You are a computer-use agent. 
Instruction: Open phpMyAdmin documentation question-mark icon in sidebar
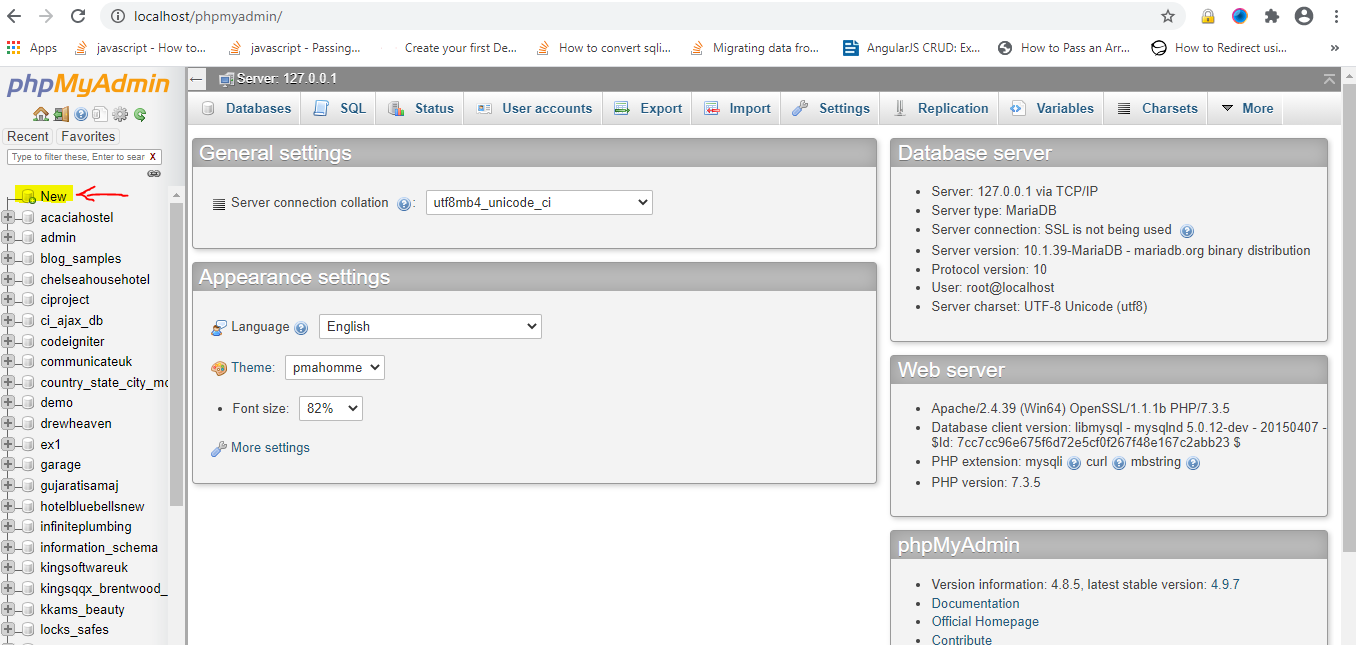tap(81, 114)
